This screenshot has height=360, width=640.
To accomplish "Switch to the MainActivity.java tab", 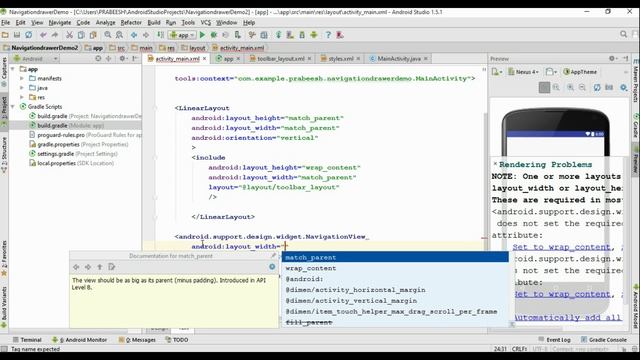I will tap(399, 59).
